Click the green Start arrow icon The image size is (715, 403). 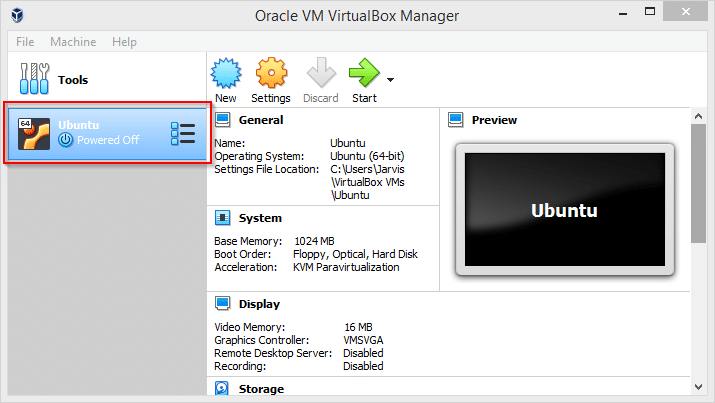[364, 74]
